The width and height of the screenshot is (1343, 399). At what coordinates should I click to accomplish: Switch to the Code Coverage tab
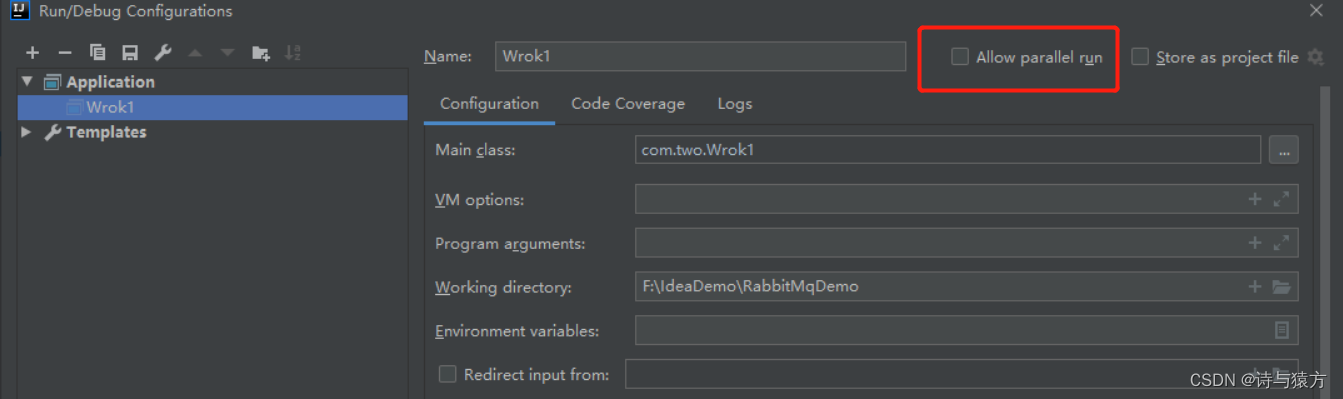[628, 104]
